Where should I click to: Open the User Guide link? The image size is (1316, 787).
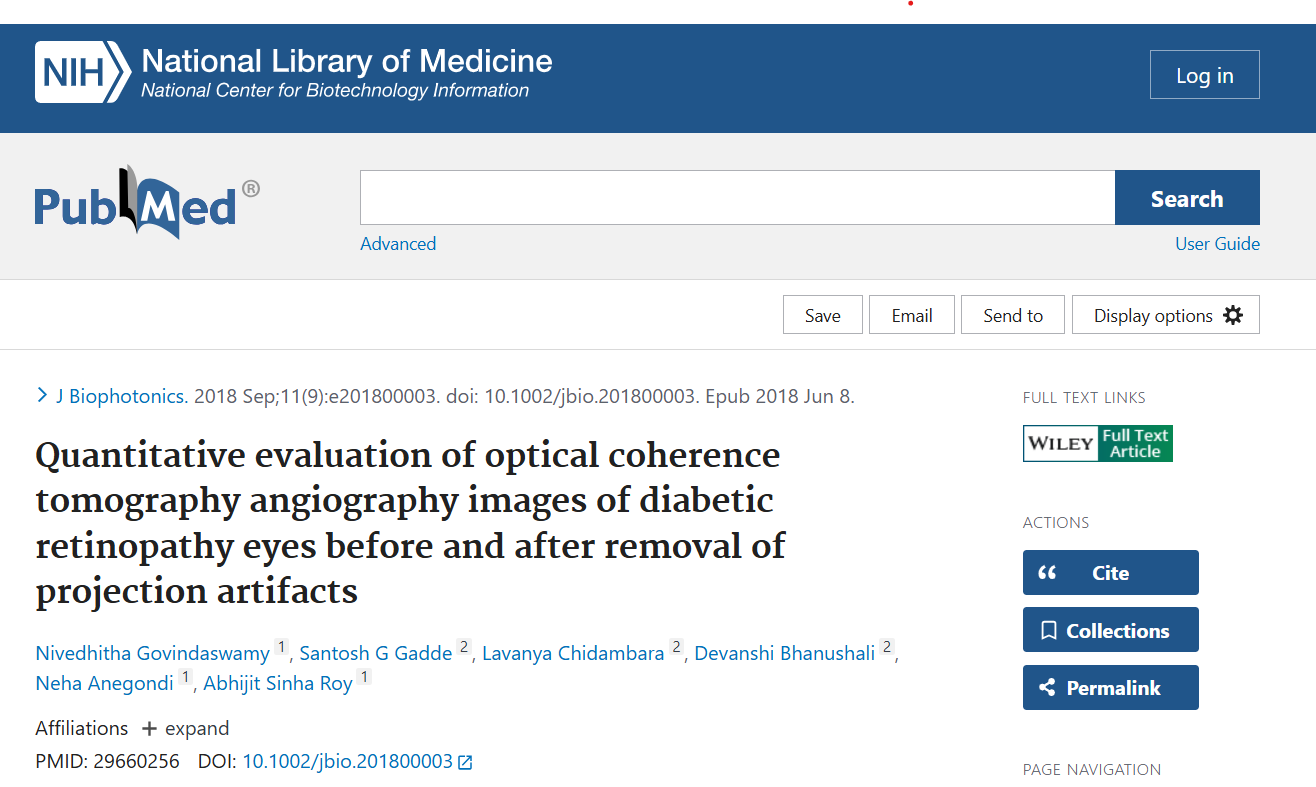tap(1217, 243)
